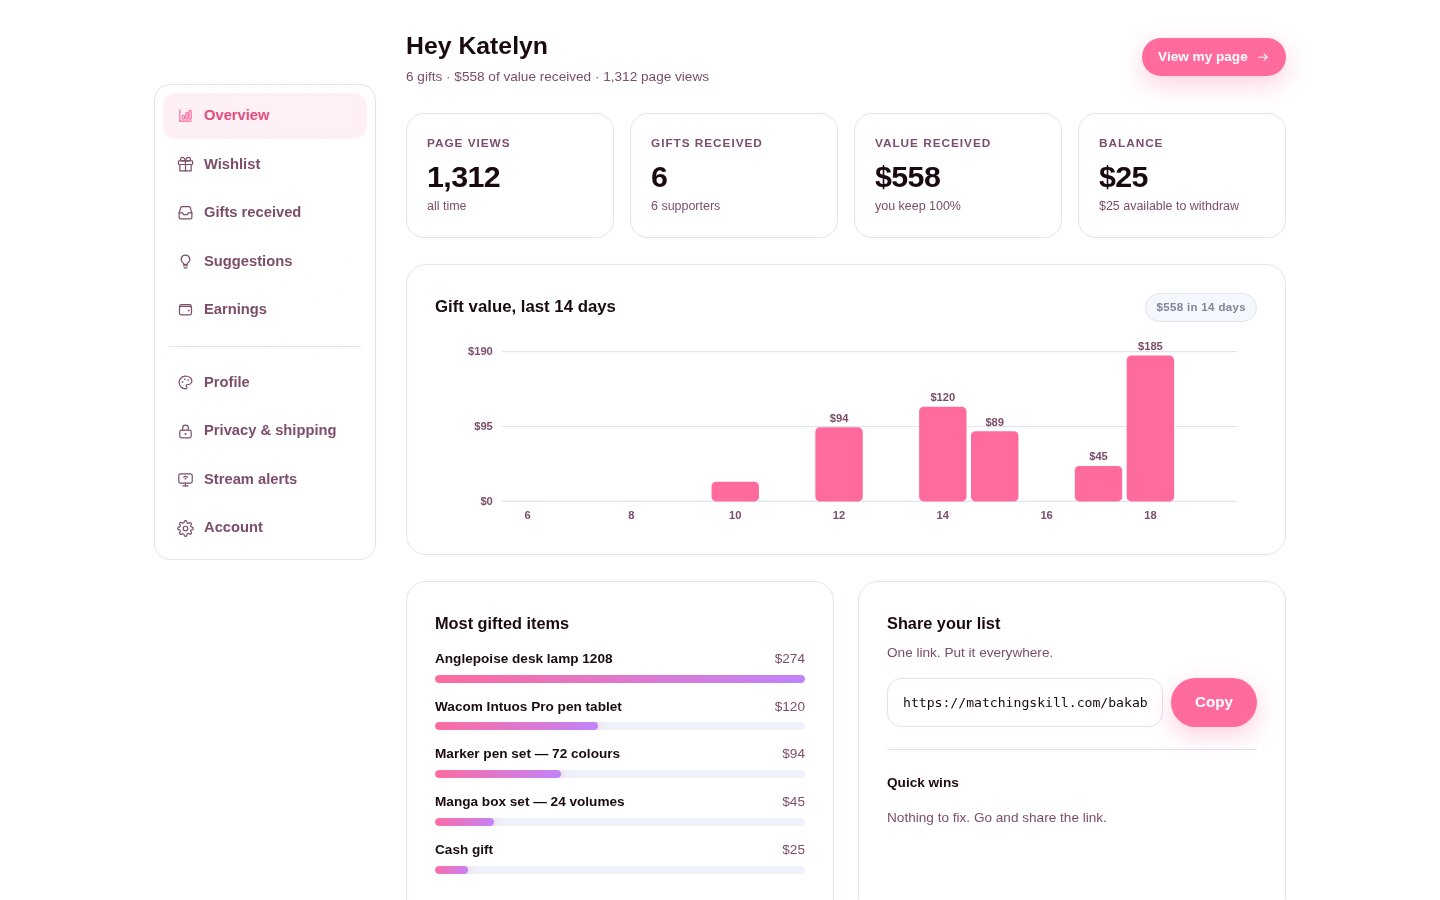Open the Earnings page
Image resolution: width=1440 pixels, height=900 pixels.
(265, 310)
